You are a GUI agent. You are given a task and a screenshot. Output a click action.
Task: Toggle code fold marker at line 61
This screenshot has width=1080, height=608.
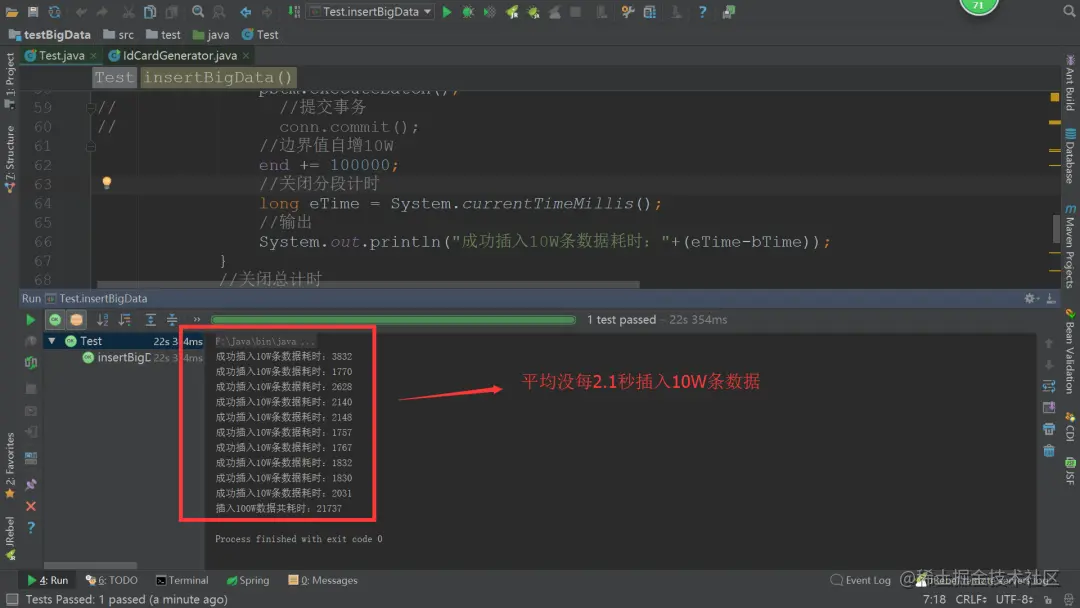pos(91,146)
